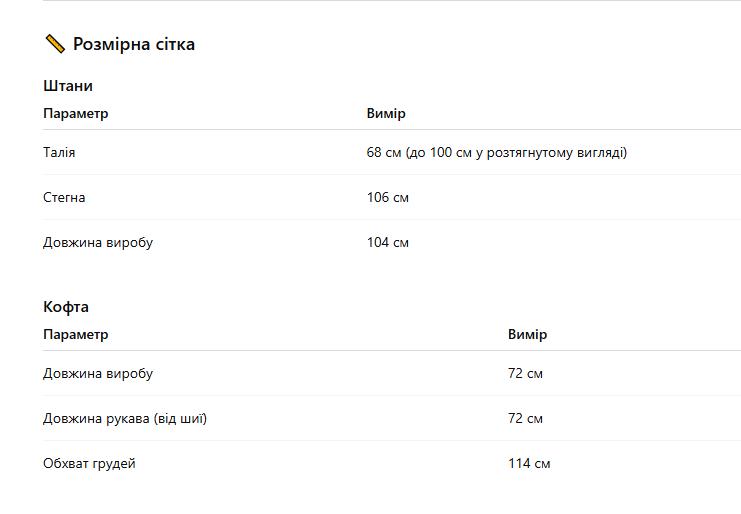The height and width of the screenshot is (514, 741).
Task: Select the Довжина рукава (від шиї) label
Action: coord(125,418)
